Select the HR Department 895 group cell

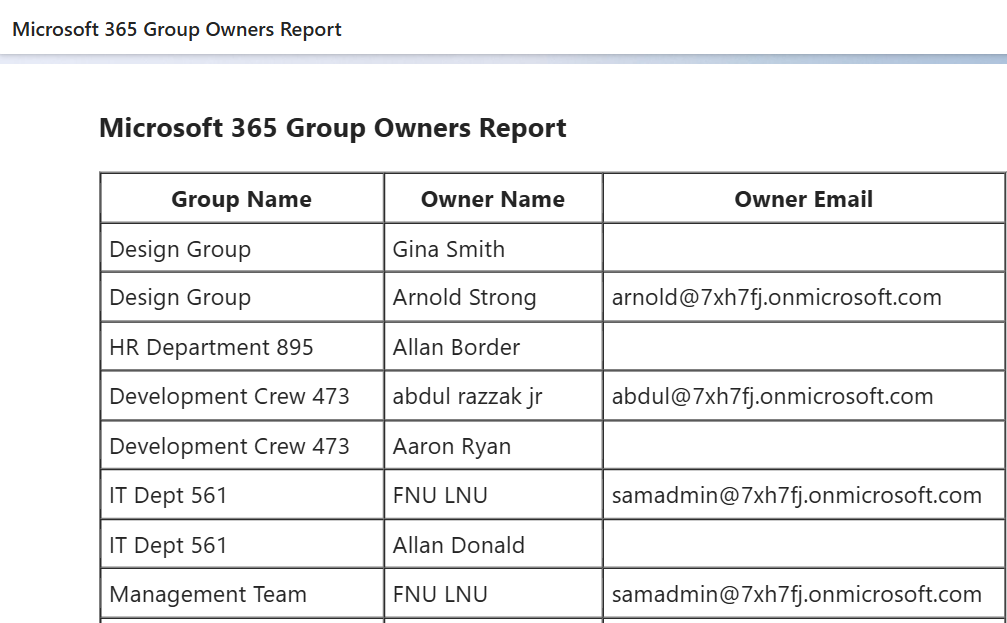click(211, 347)
